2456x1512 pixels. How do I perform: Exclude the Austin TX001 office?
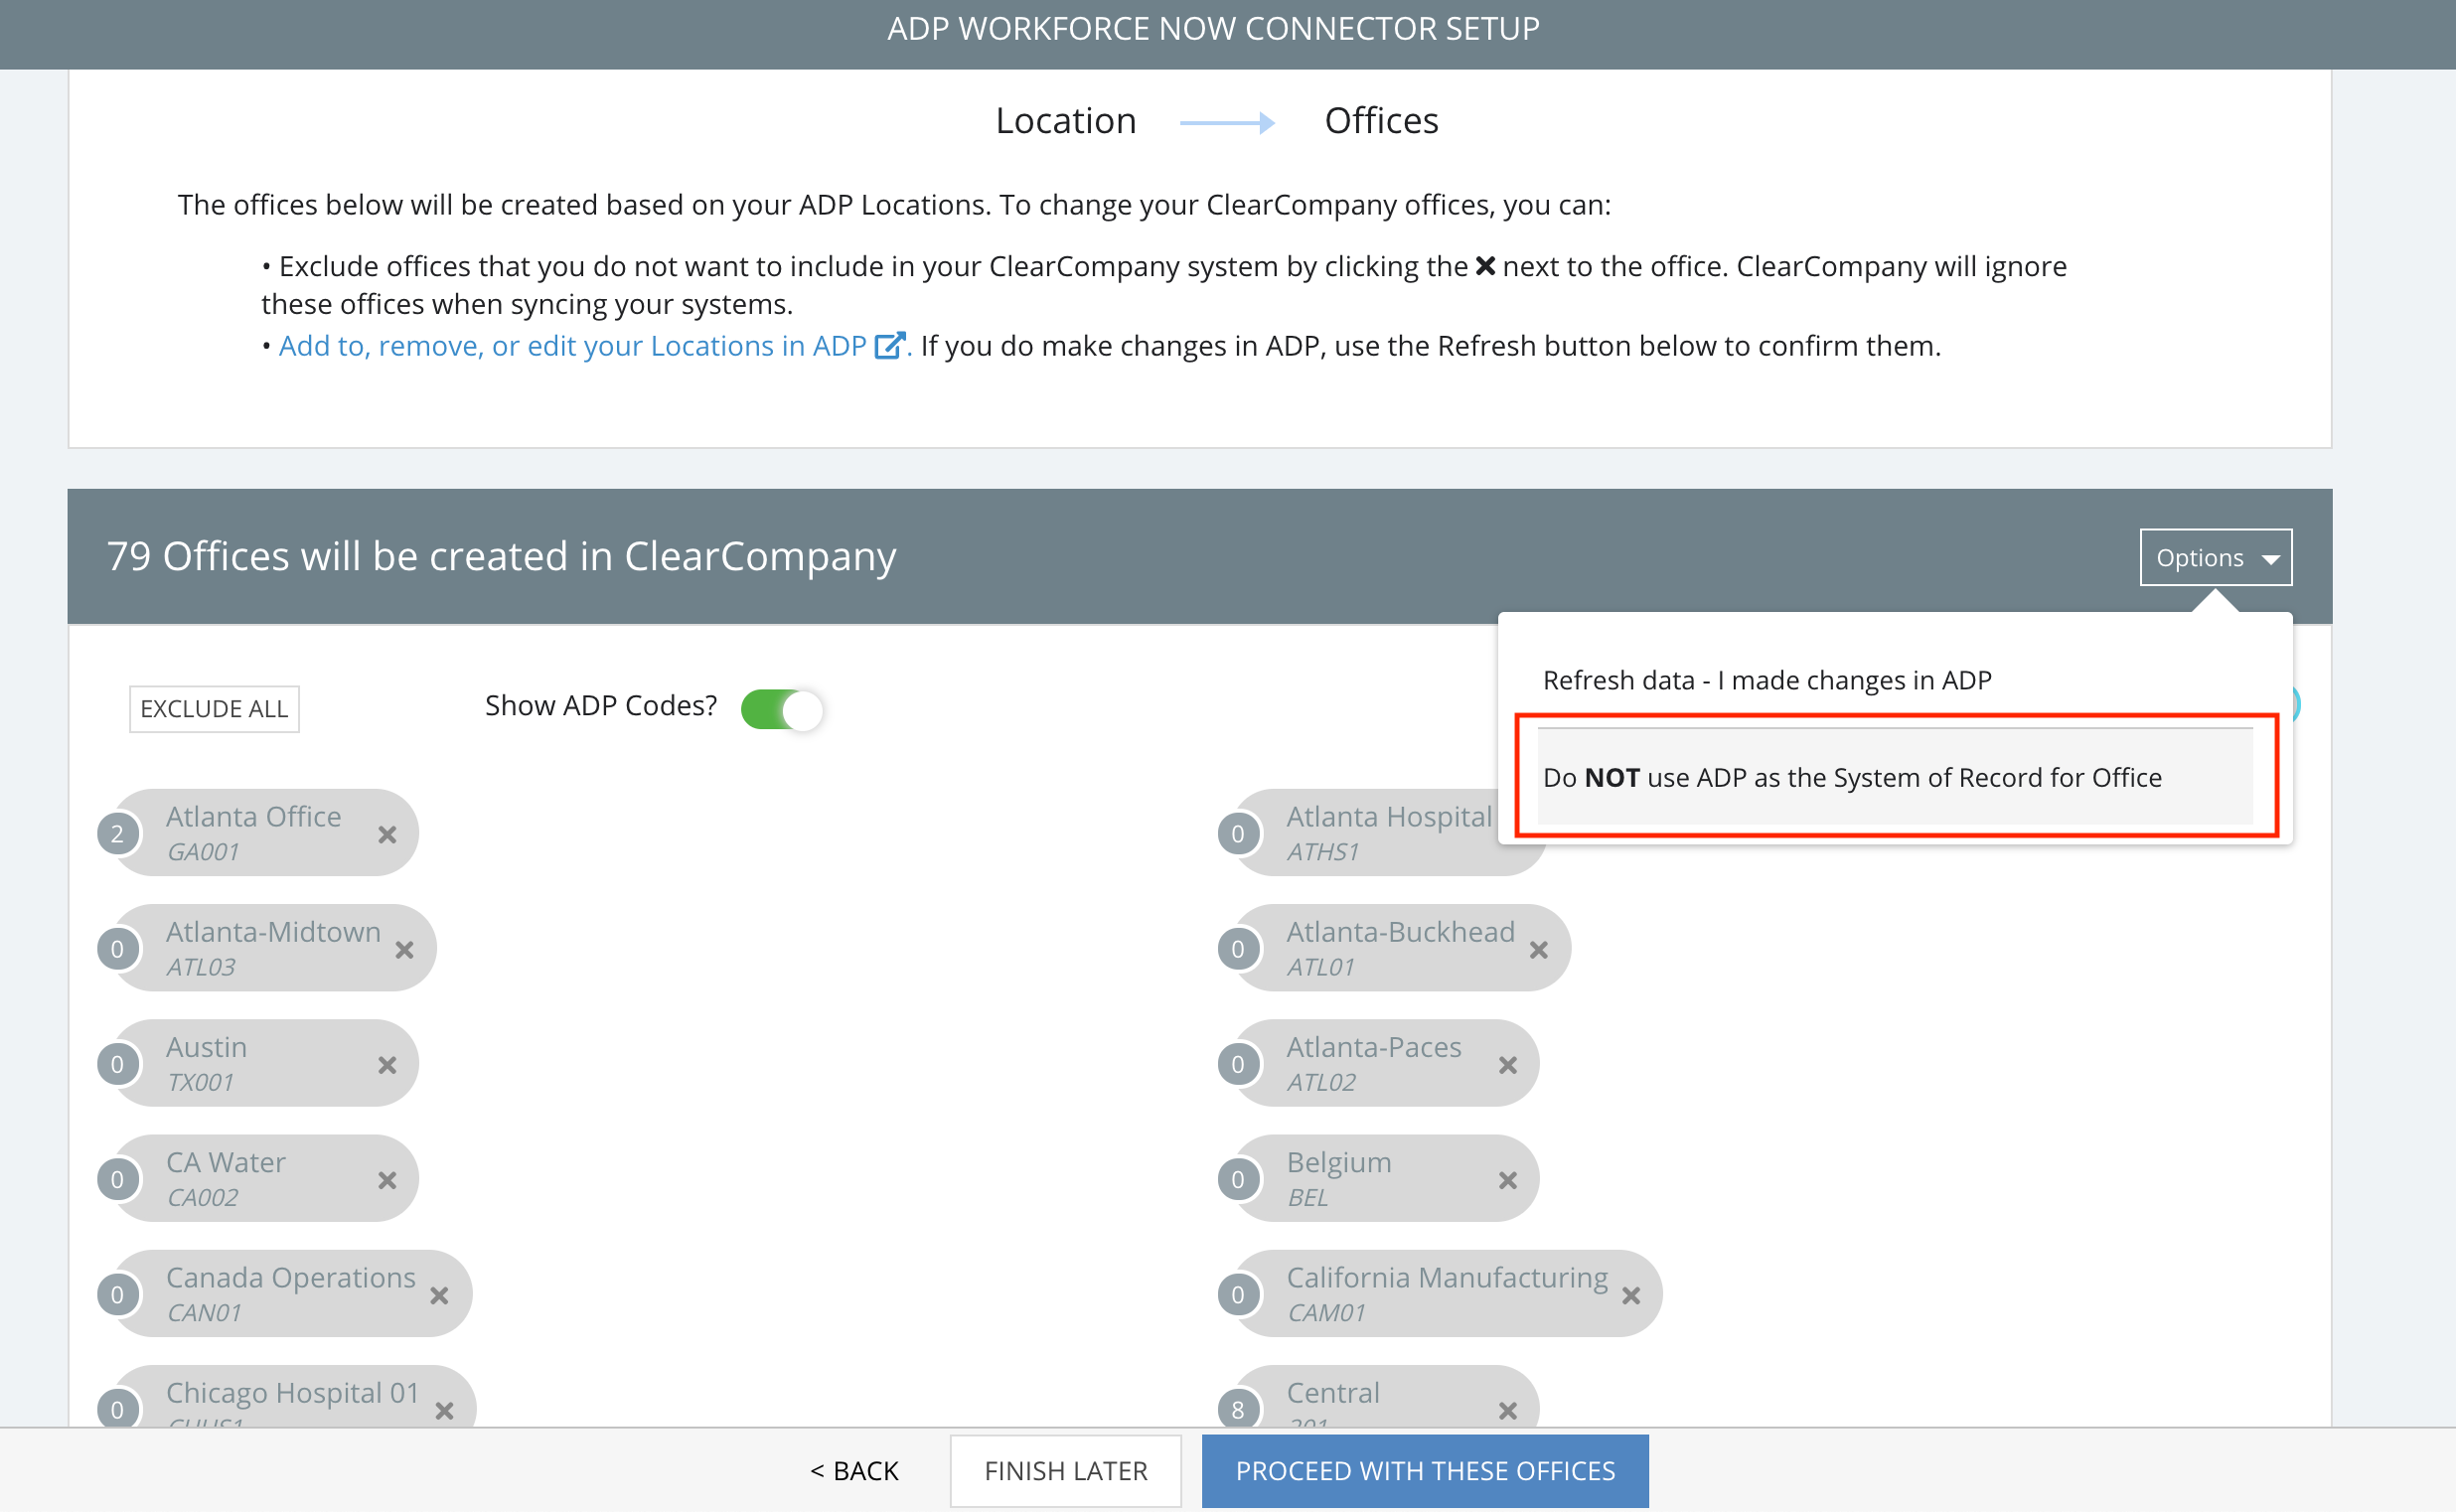click(x=387, y=1064)
